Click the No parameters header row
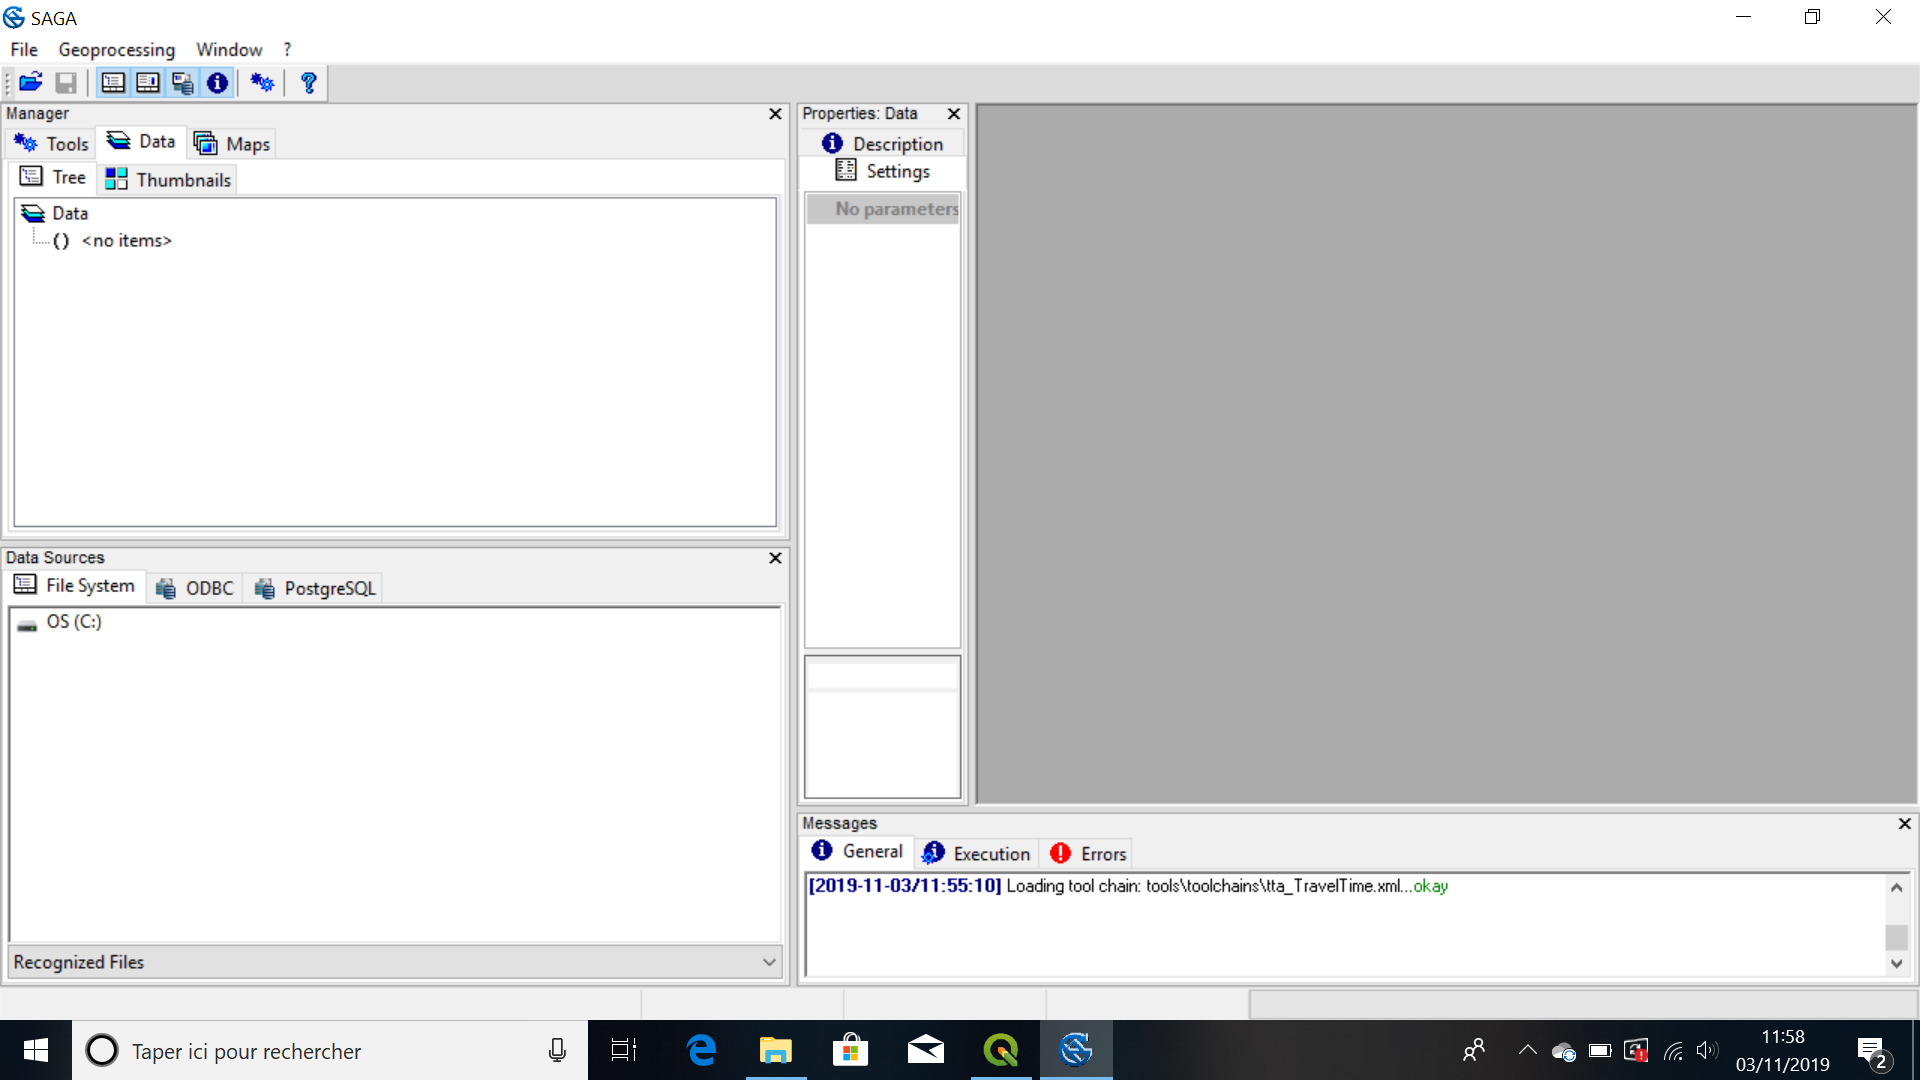 pos(884,209)
